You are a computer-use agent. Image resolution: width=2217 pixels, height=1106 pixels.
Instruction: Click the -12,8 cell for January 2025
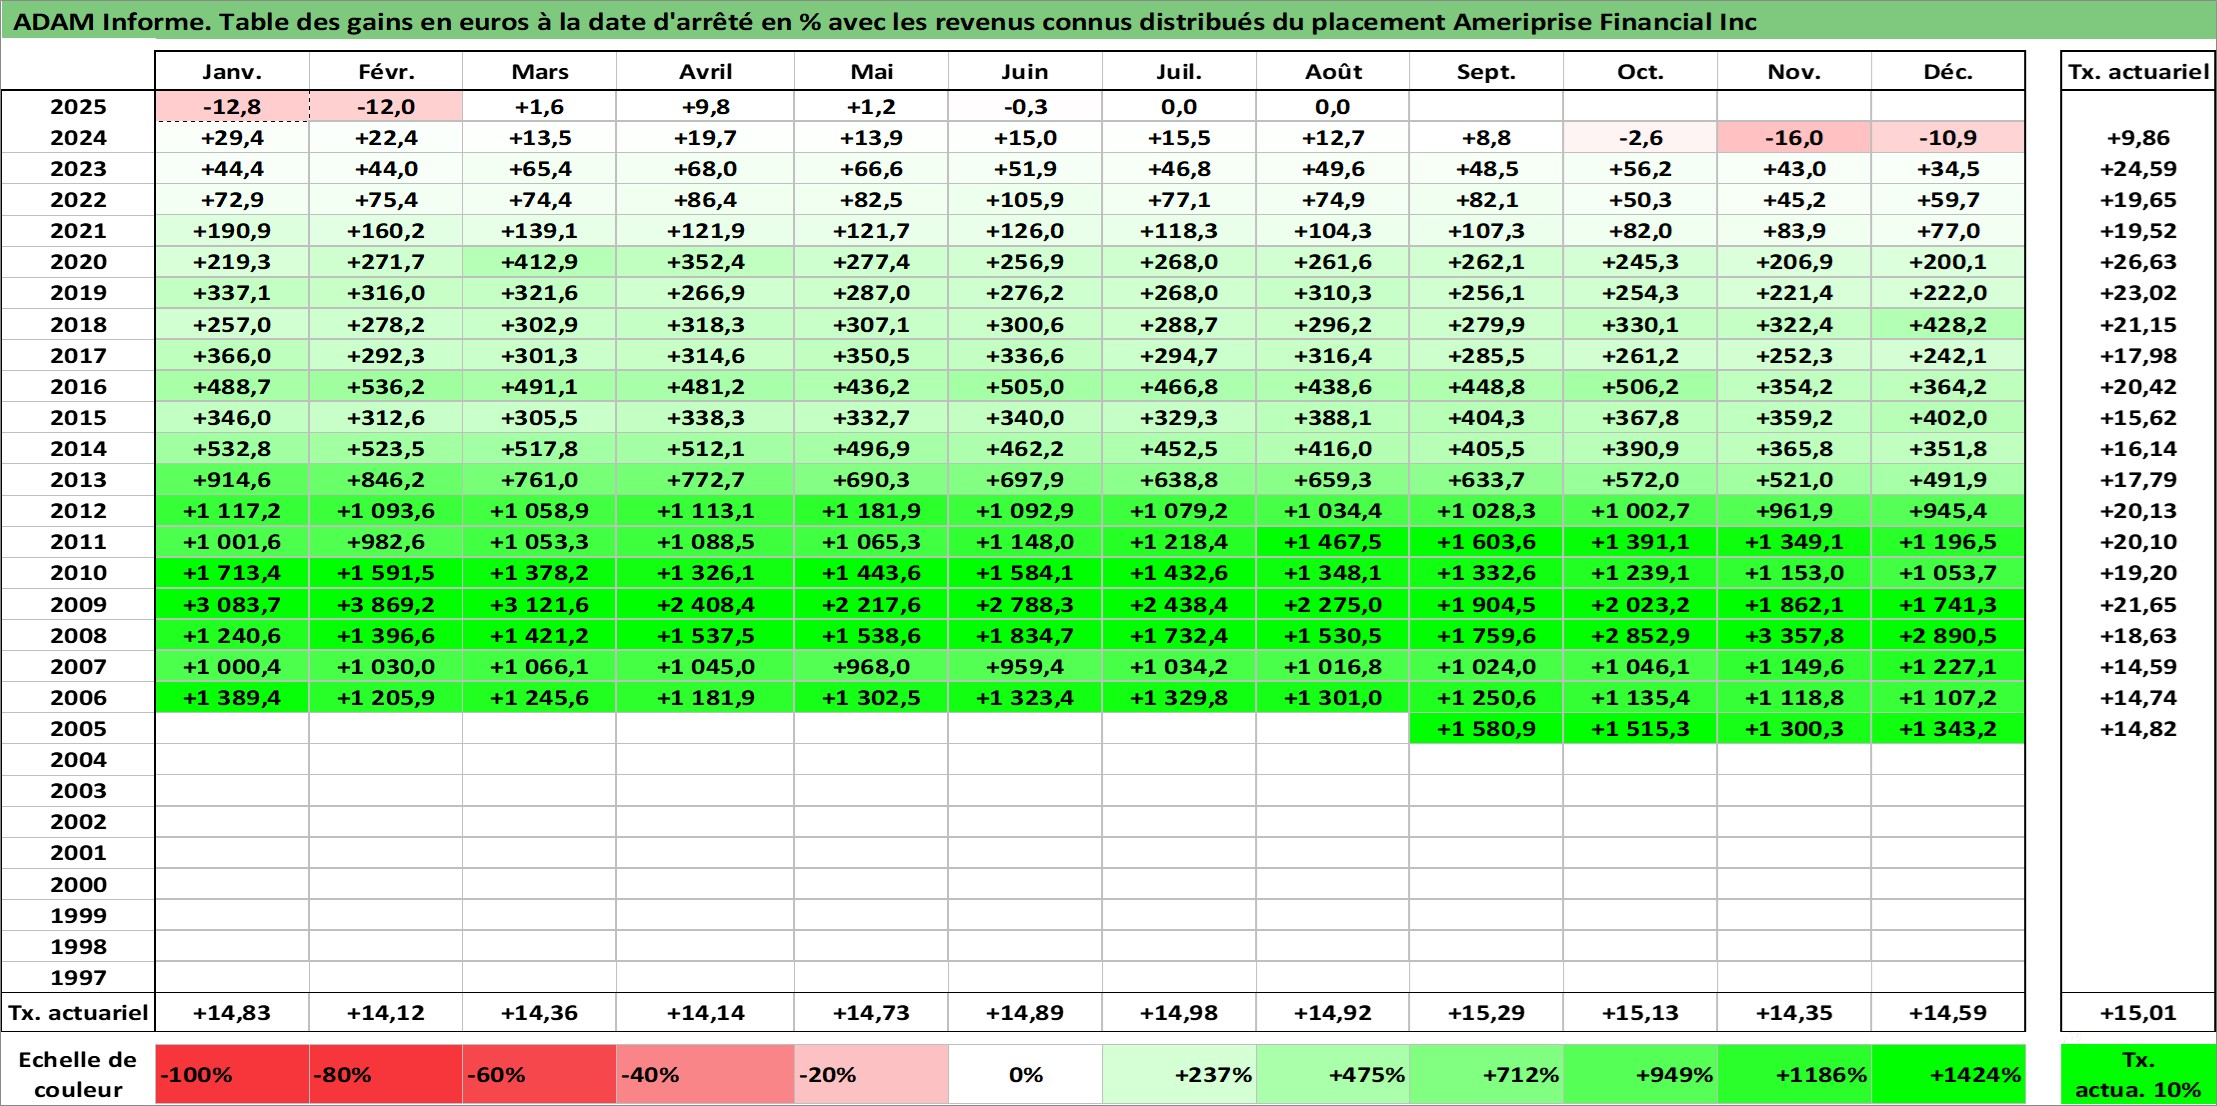click(x=232, y=107)
